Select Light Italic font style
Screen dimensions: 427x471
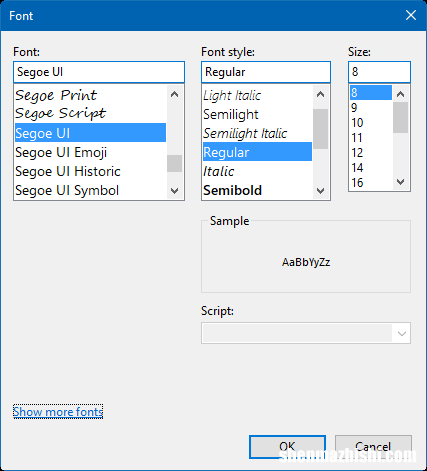point(257,95)
